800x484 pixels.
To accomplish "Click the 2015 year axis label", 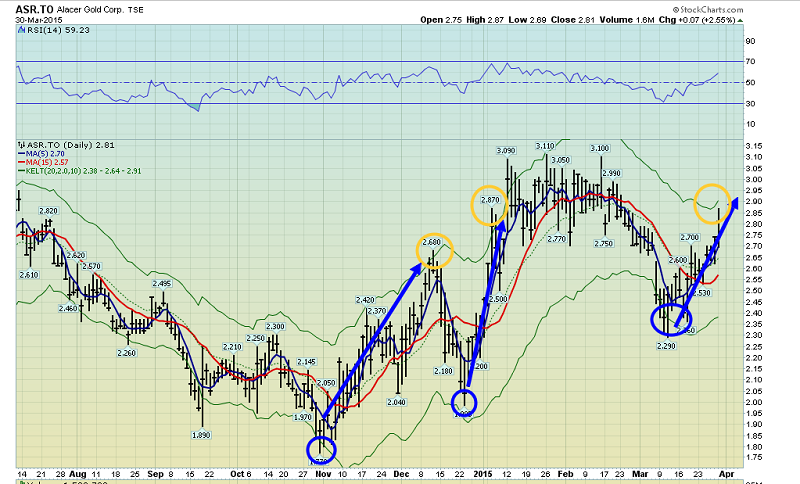I will [483, 474].
